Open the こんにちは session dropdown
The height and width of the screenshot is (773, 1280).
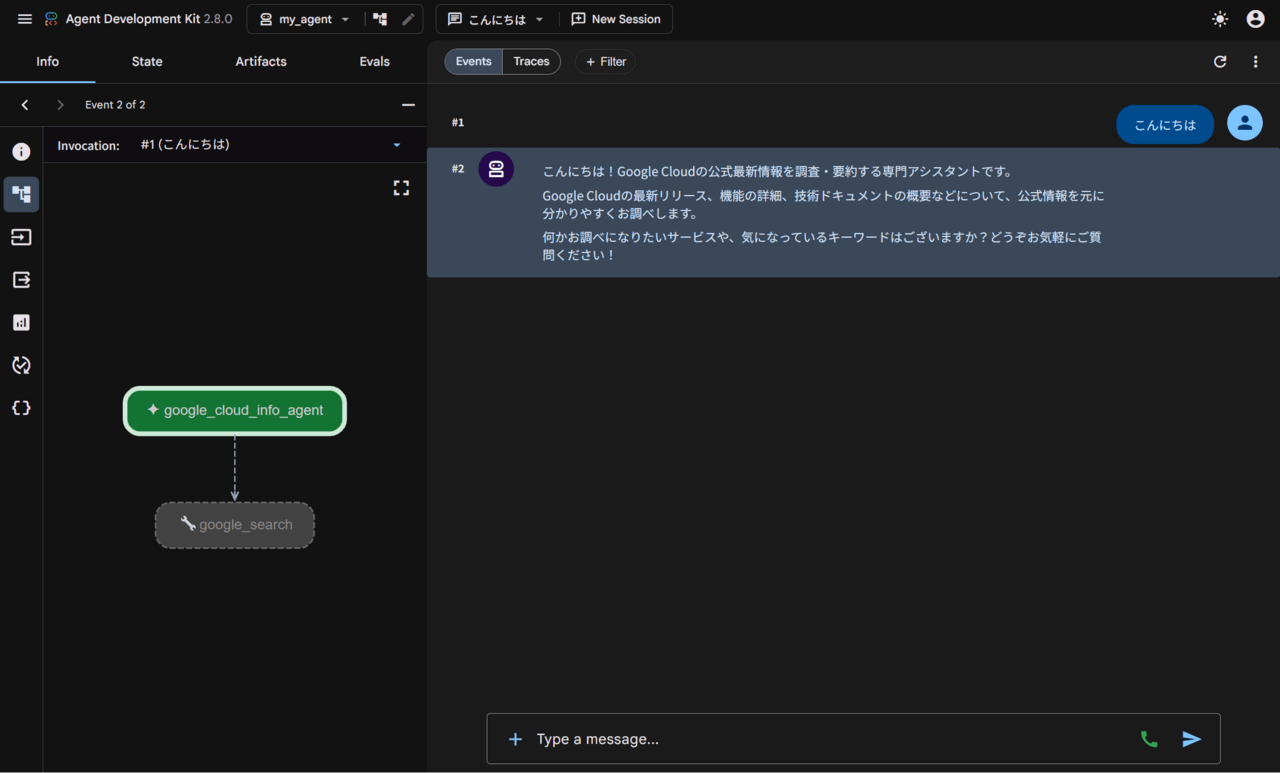click(496, 19)
